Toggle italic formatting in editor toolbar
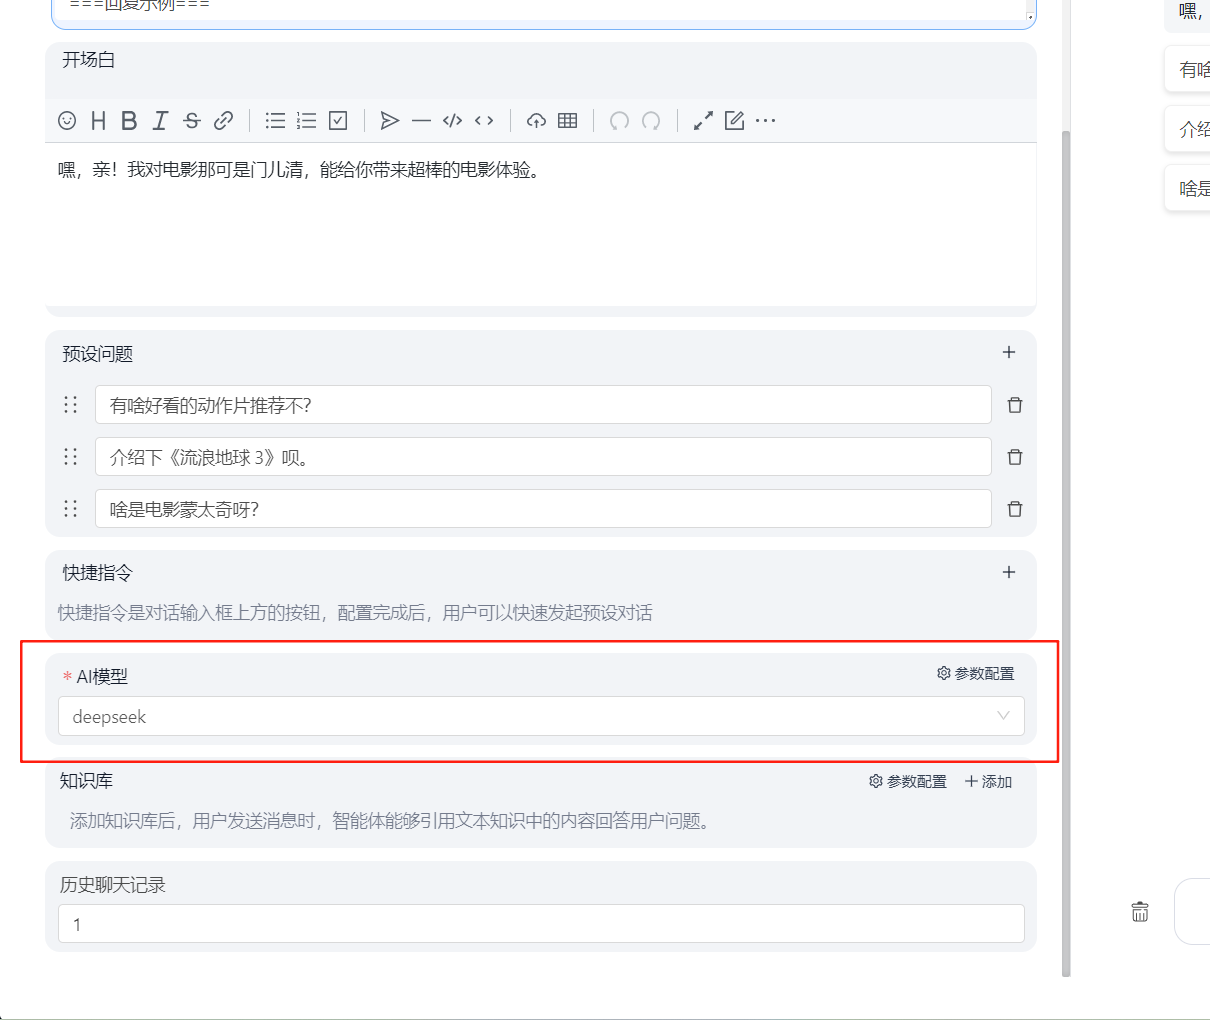 pyautogui.click(x=160, y=121)
